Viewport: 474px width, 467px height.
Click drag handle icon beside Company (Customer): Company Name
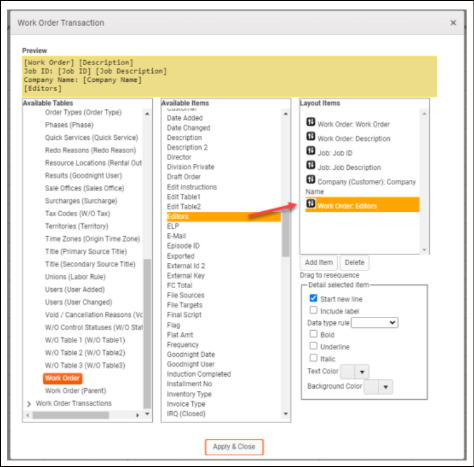click(x=310, y=179)
